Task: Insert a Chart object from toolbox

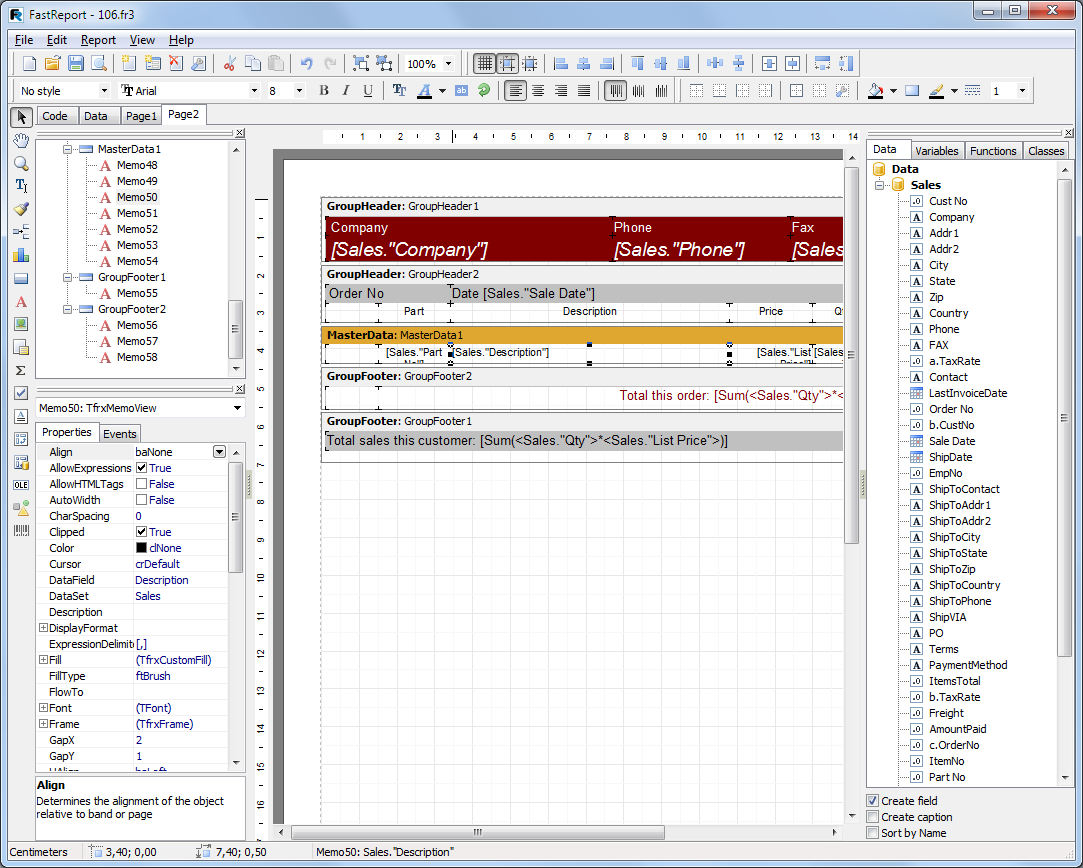Action: click(x=21, y=255)
